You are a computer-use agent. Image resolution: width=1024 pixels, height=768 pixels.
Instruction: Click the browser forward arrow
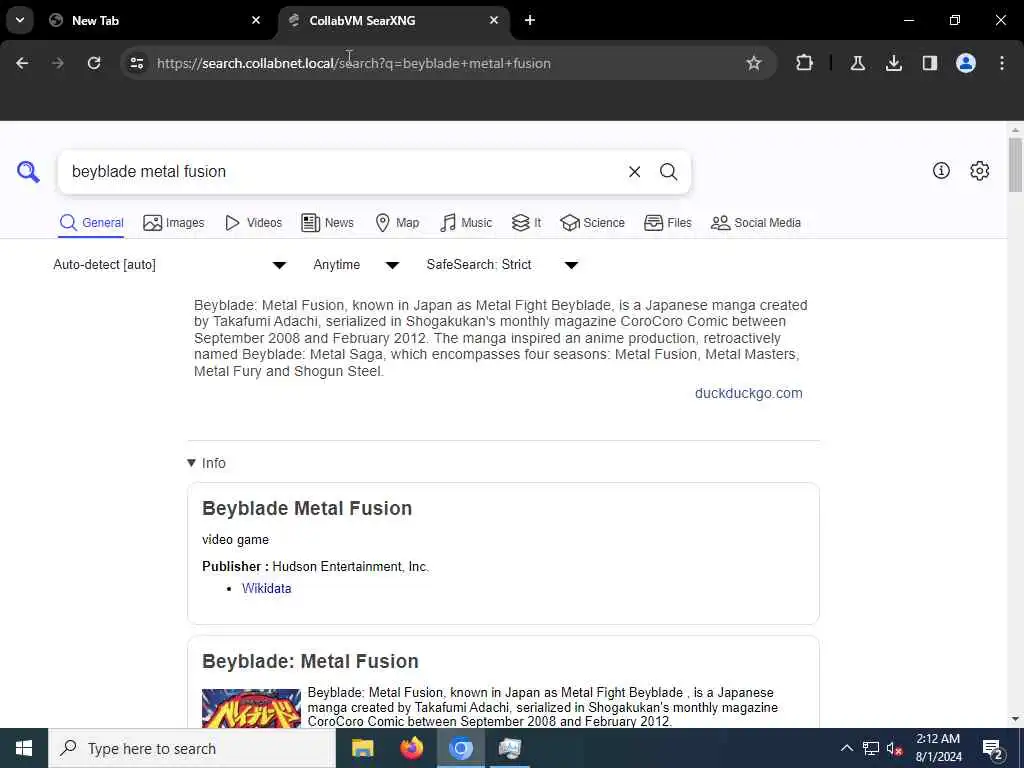tap(58, 63)
